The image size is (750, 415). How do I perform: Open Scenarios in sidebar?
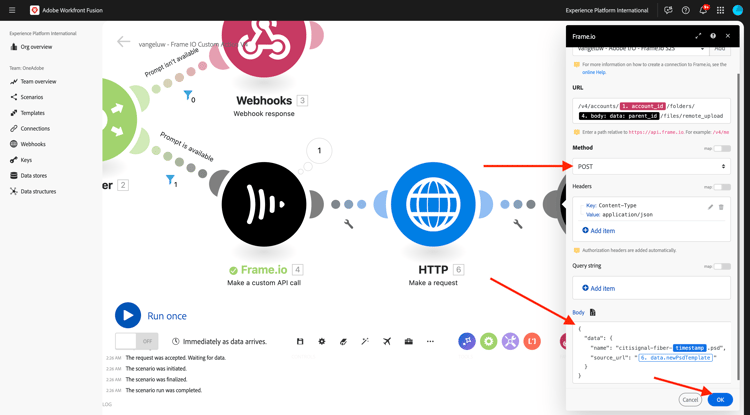(x=32, y=97)
